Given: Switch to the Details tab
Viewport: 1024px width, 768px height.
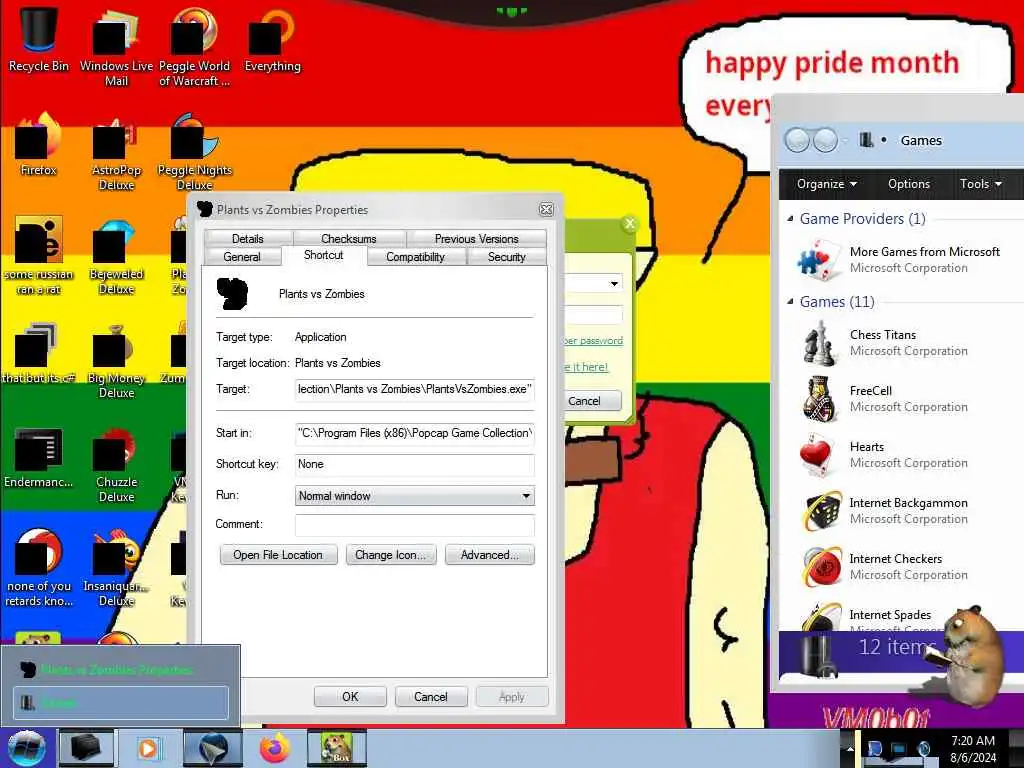Looking at the screenshot, I should pyautogui.click(x=248, y=238).
